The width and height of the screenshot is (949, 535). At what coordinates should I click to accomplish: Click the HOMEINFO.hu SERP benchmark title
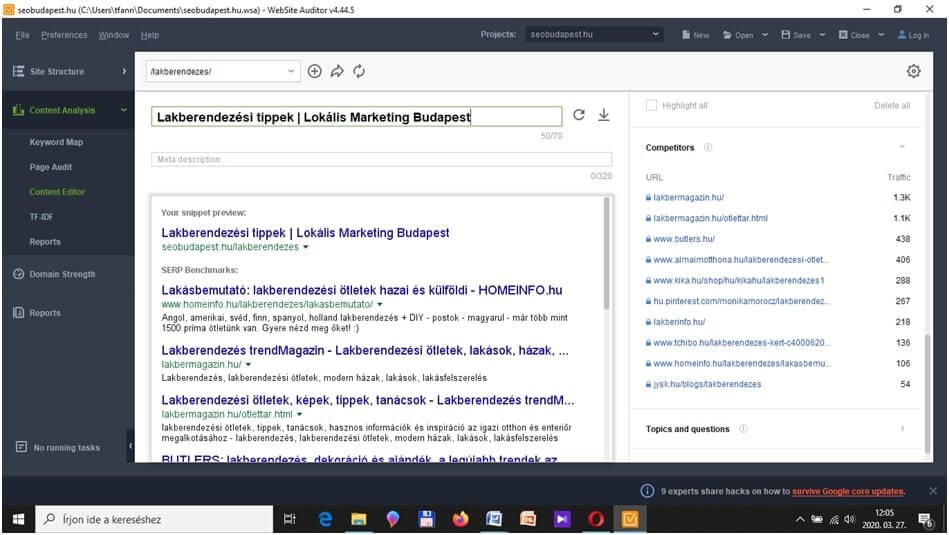[362, 290]
